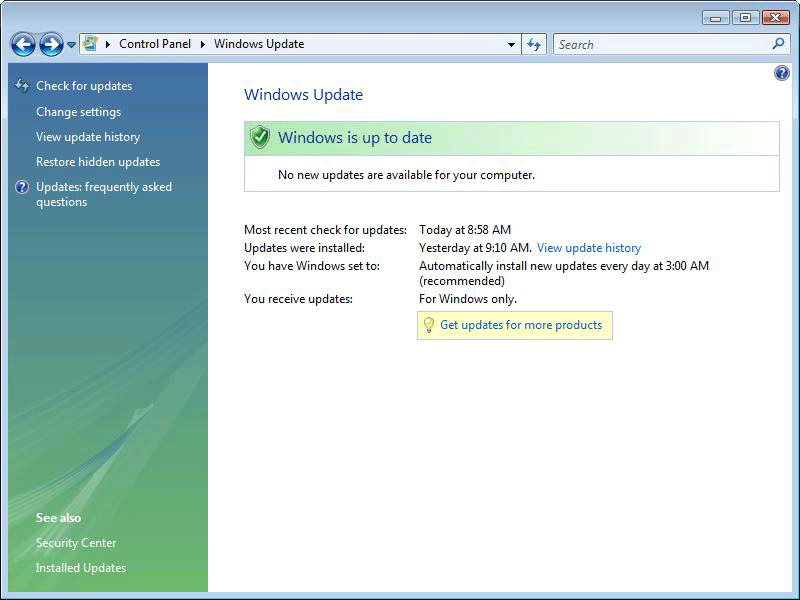This screenshot has width=800, height=600.
Task: Click 'Today at 8:58 AM' value
Action: (465, 230)
